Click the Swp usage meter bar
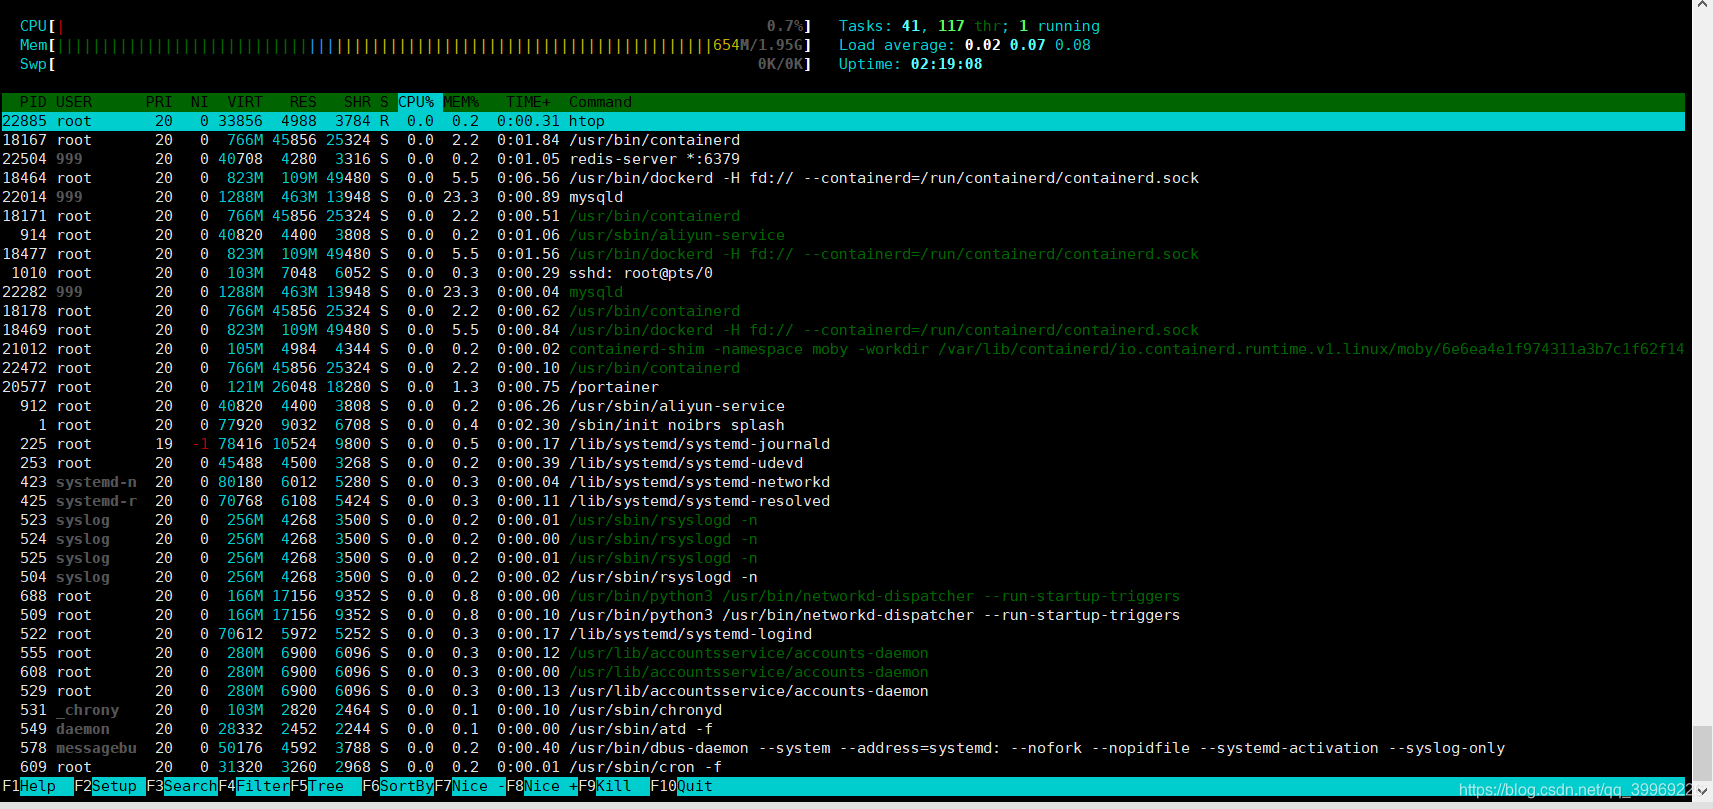 416,64
